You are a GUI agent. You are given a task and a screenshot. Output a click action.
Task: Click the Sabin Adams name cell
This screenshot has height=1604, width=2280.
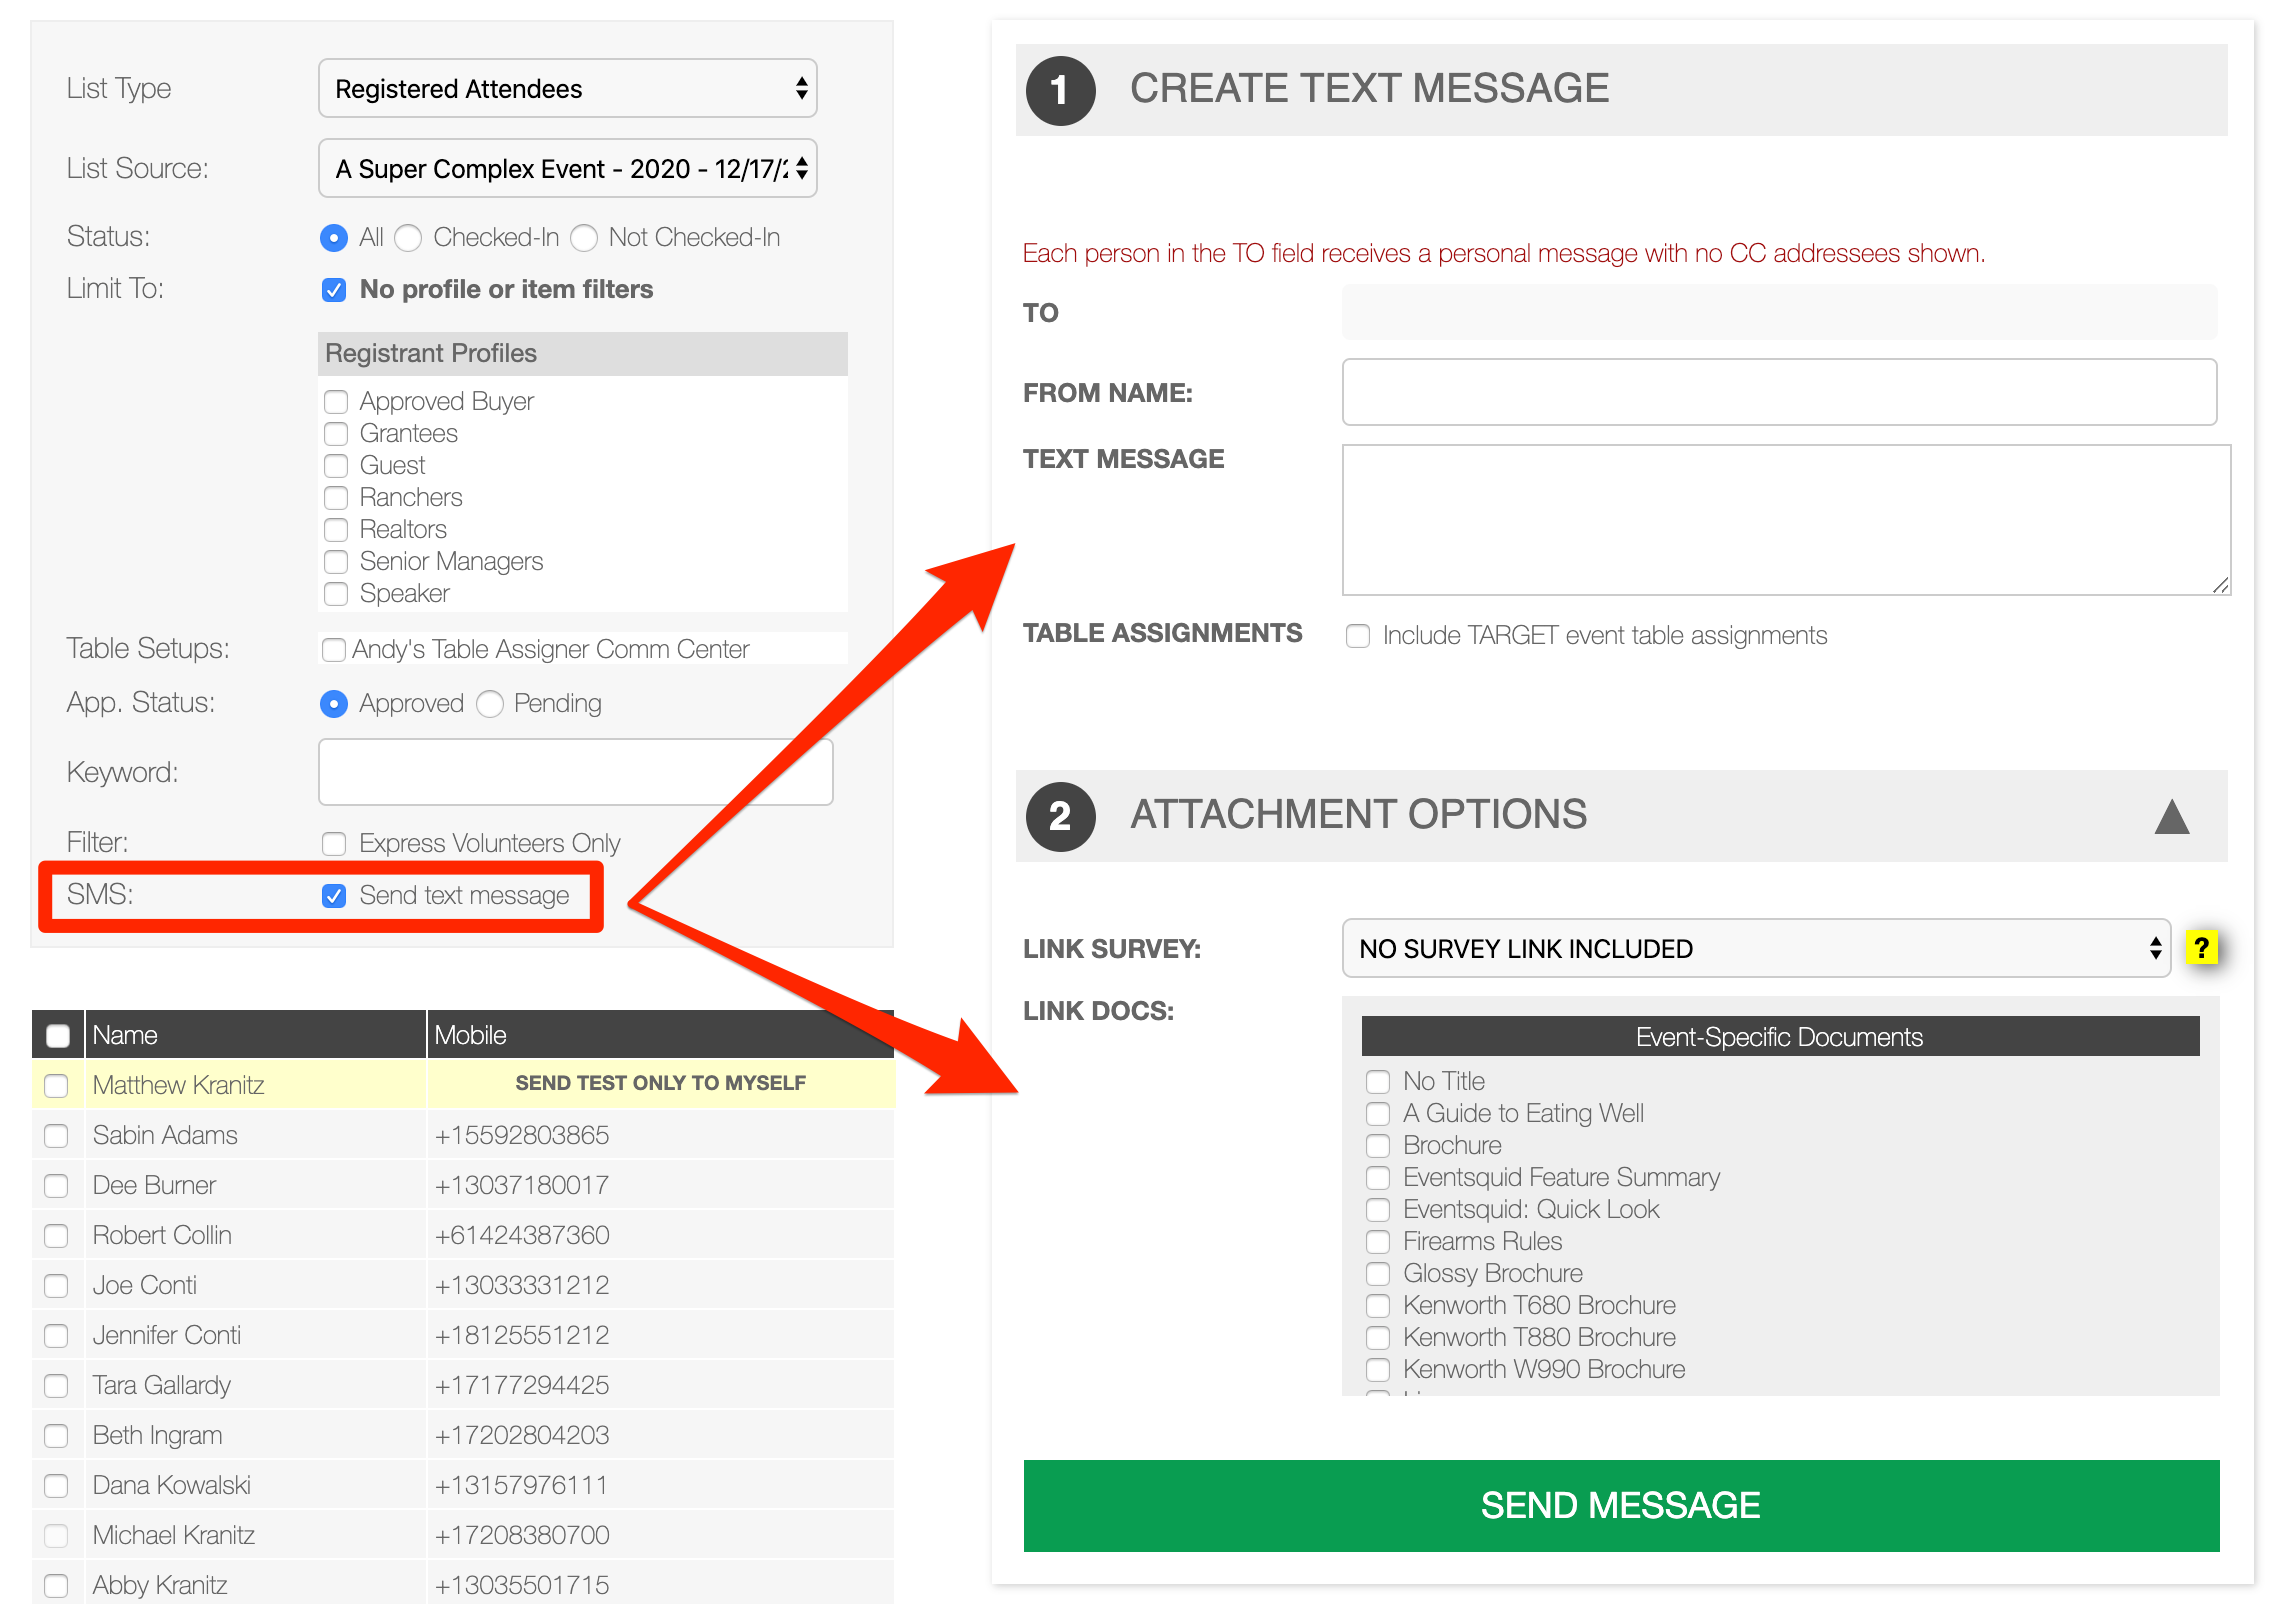pos(256,1135)
